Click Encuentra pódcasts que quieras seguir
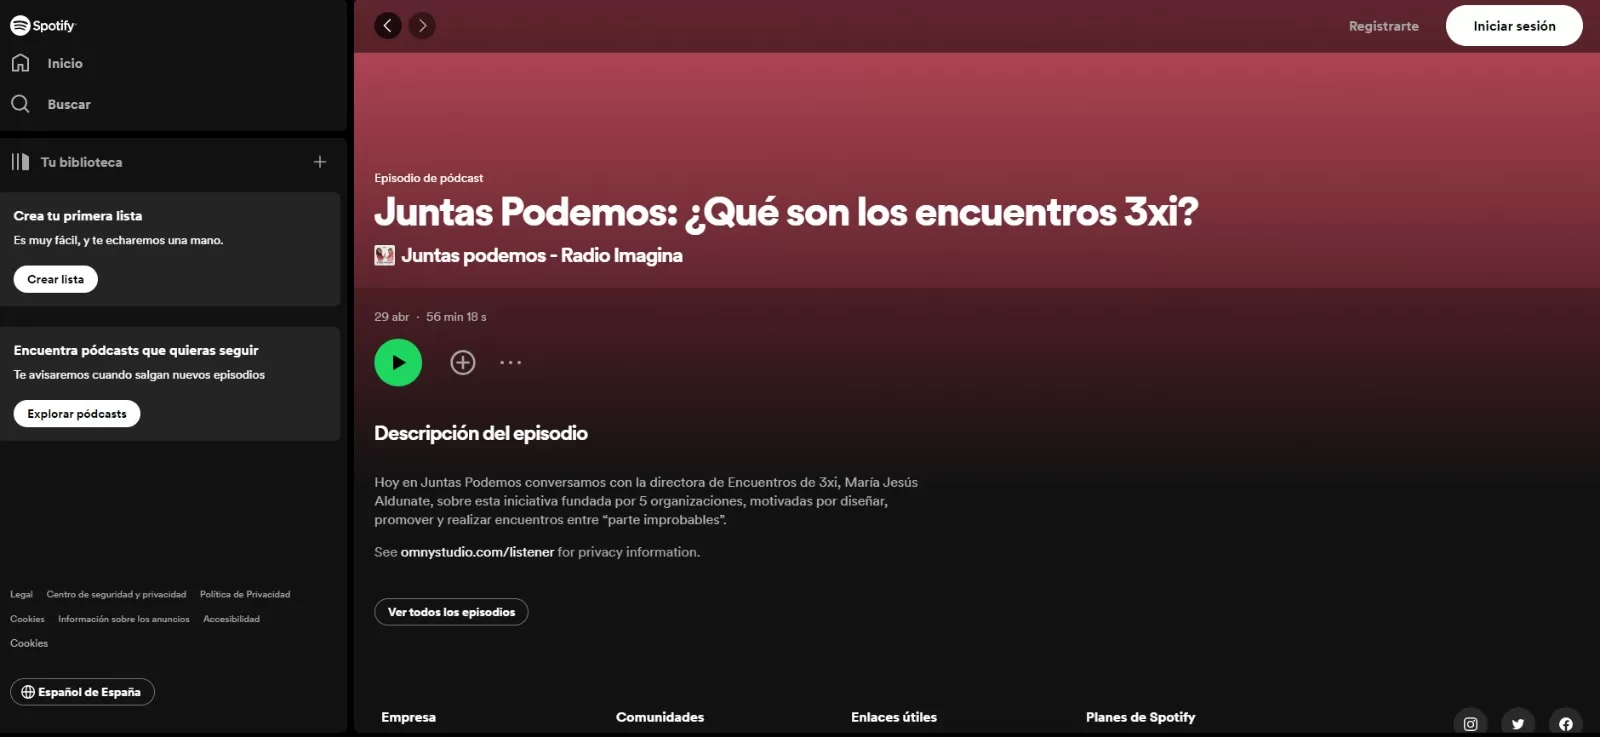Screen dimensions: 1600x737 click(136, 350)
